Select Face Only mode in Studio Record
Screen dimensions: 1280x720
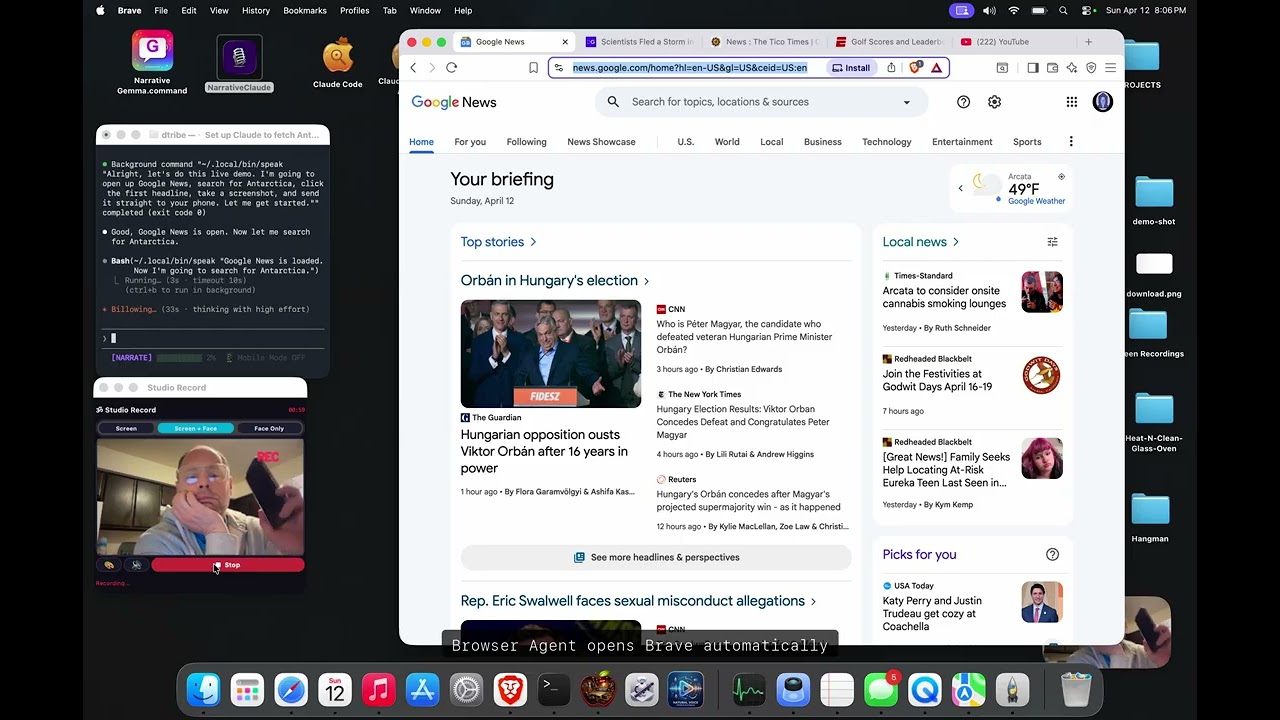pos(269,428)
